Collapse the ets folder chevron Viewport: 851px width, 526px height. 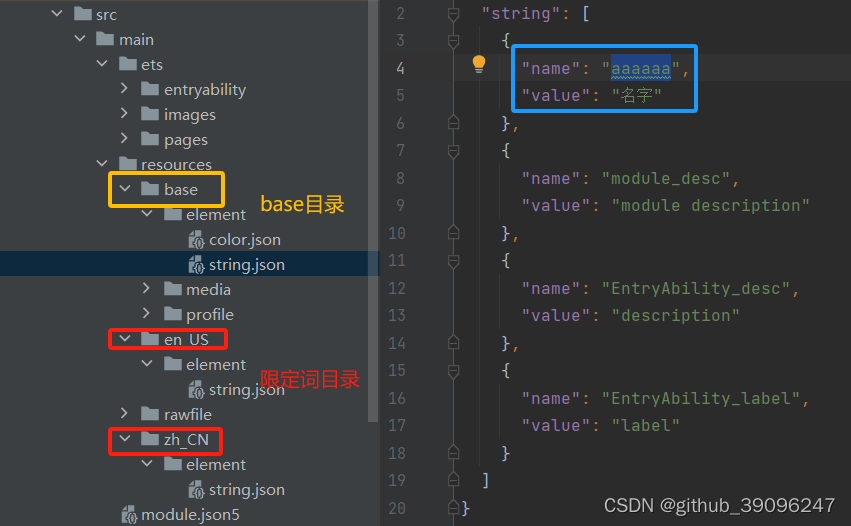(x=102, y=64)
